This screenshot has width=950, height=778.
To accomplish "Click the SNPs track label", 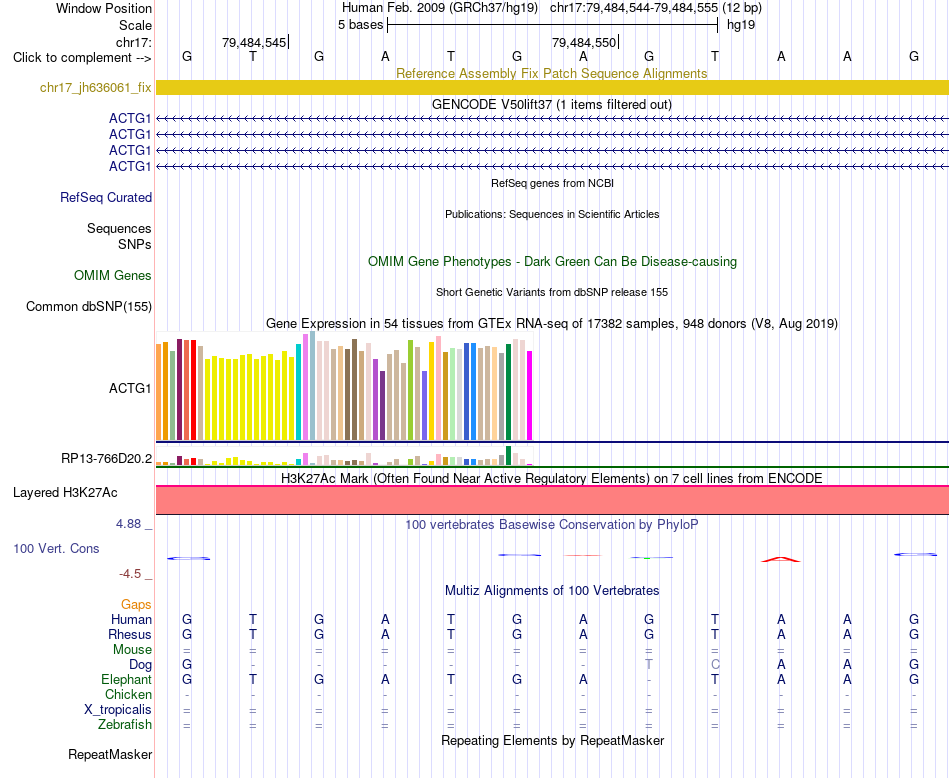I will pyautogui.click(x=135, y=244).
